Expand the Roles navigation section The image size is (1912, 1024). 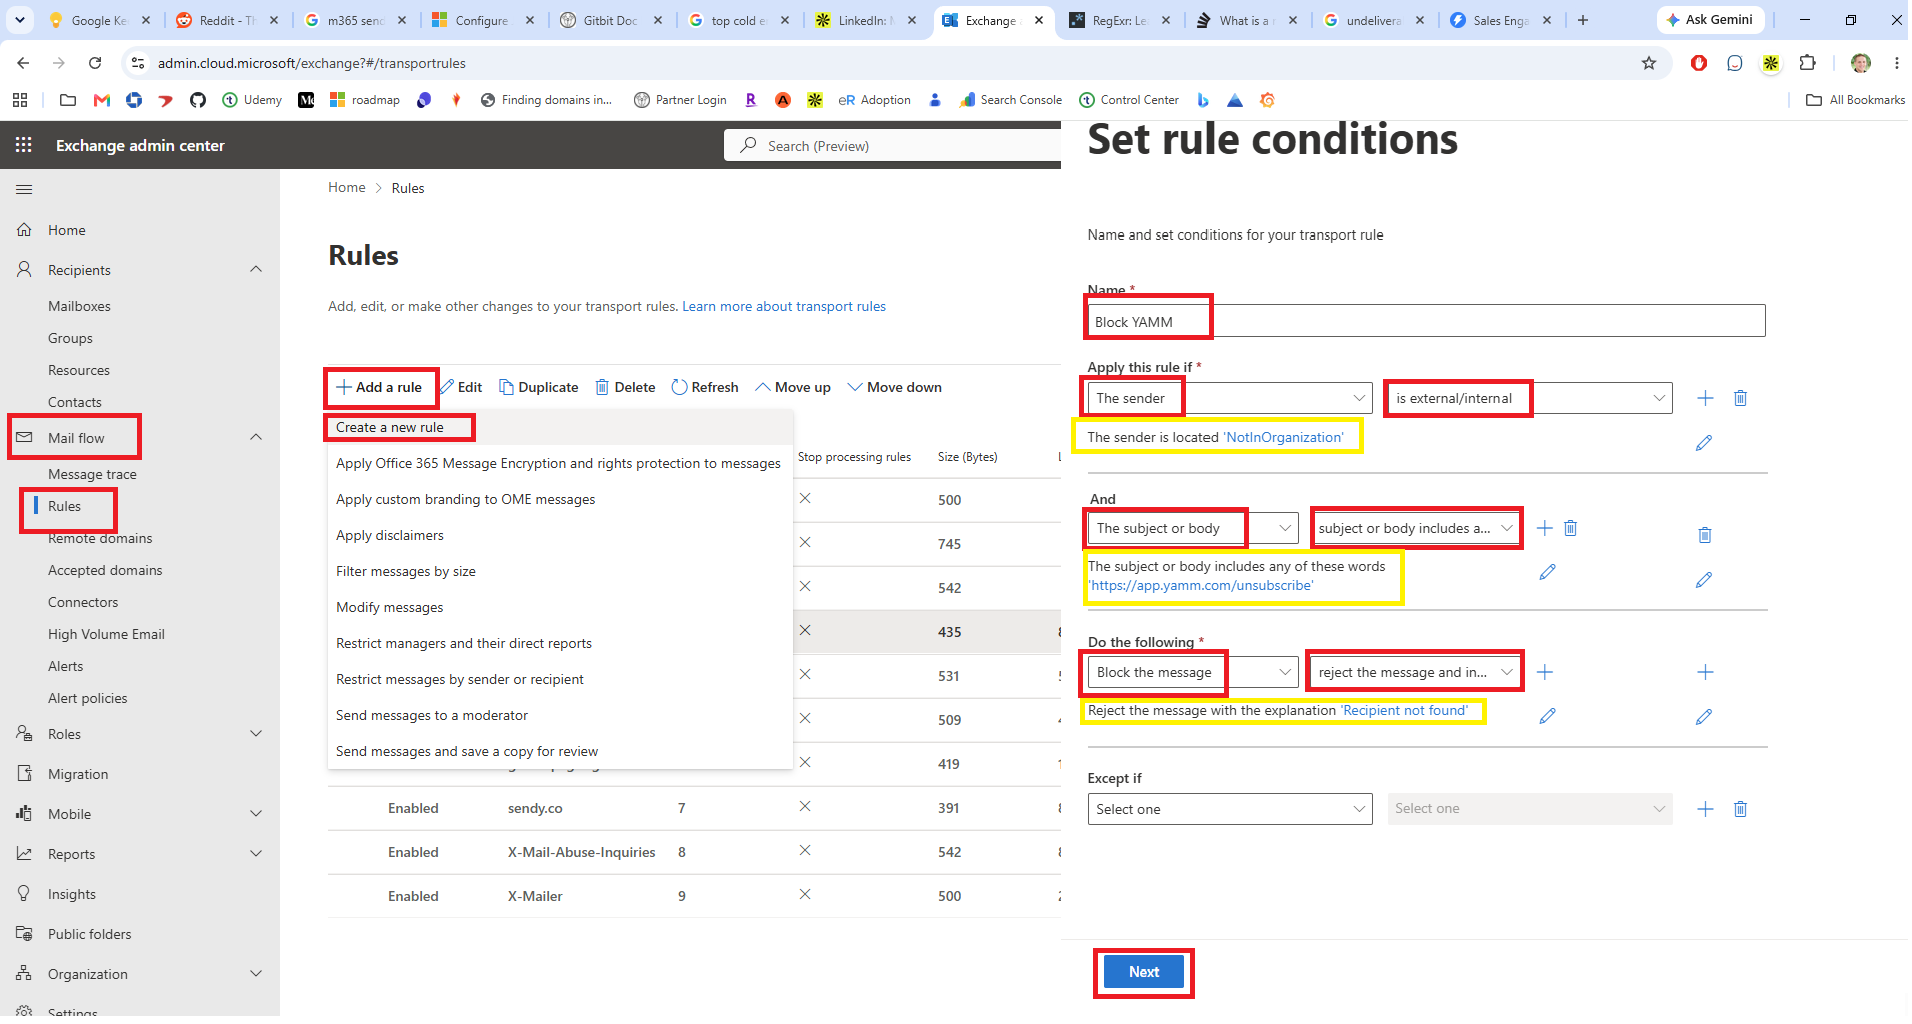(256, 733)
